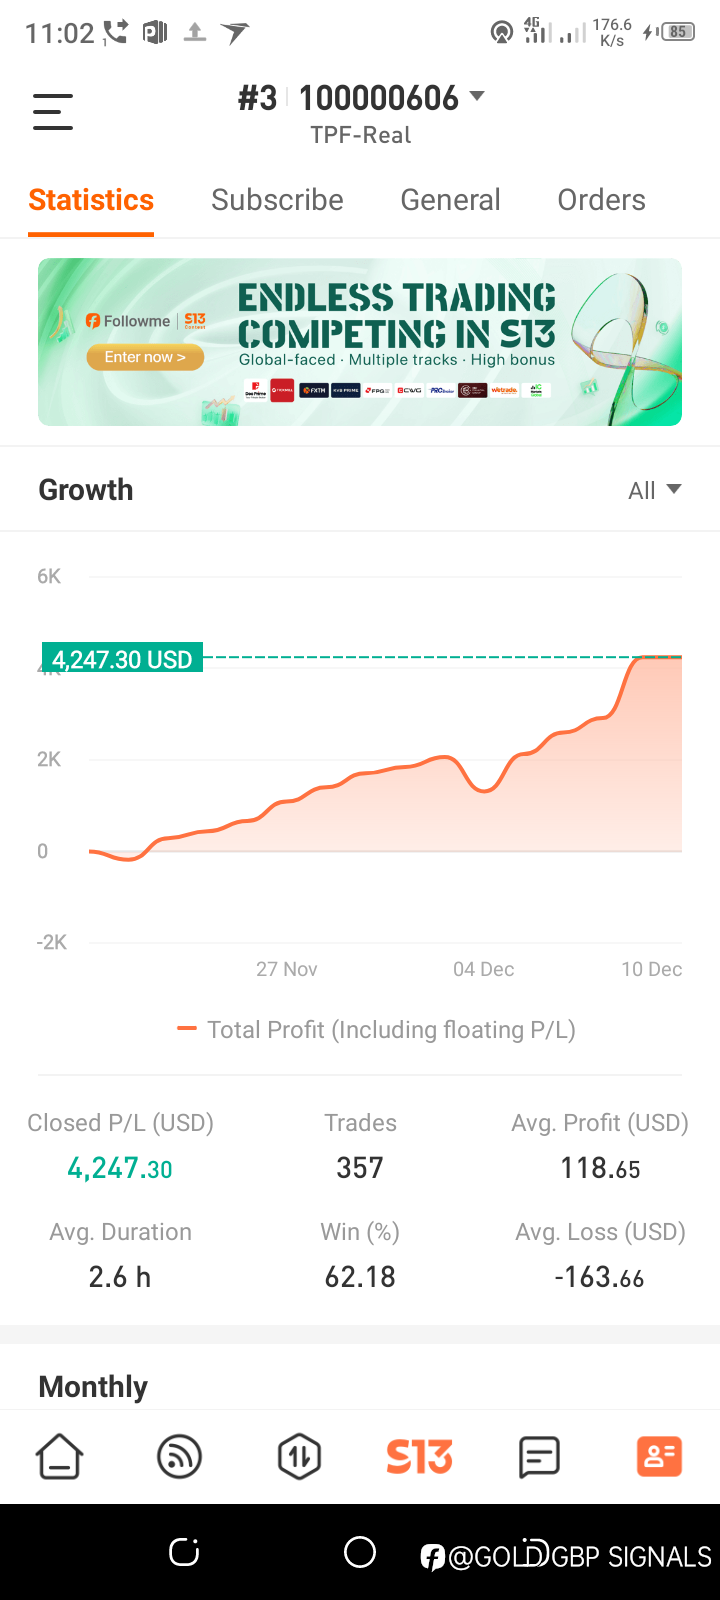Go to the Home icon in bottom bar

(x=60, y=1456)
